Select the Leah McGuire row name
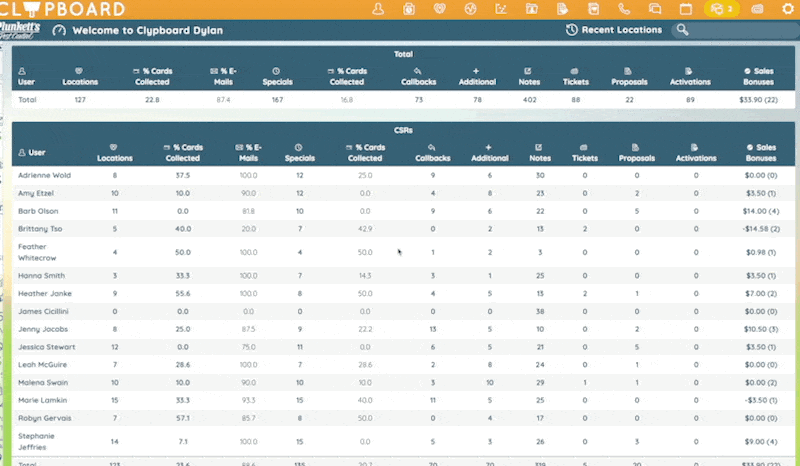Viewport: 800px width, 466px height. [42, 365]
